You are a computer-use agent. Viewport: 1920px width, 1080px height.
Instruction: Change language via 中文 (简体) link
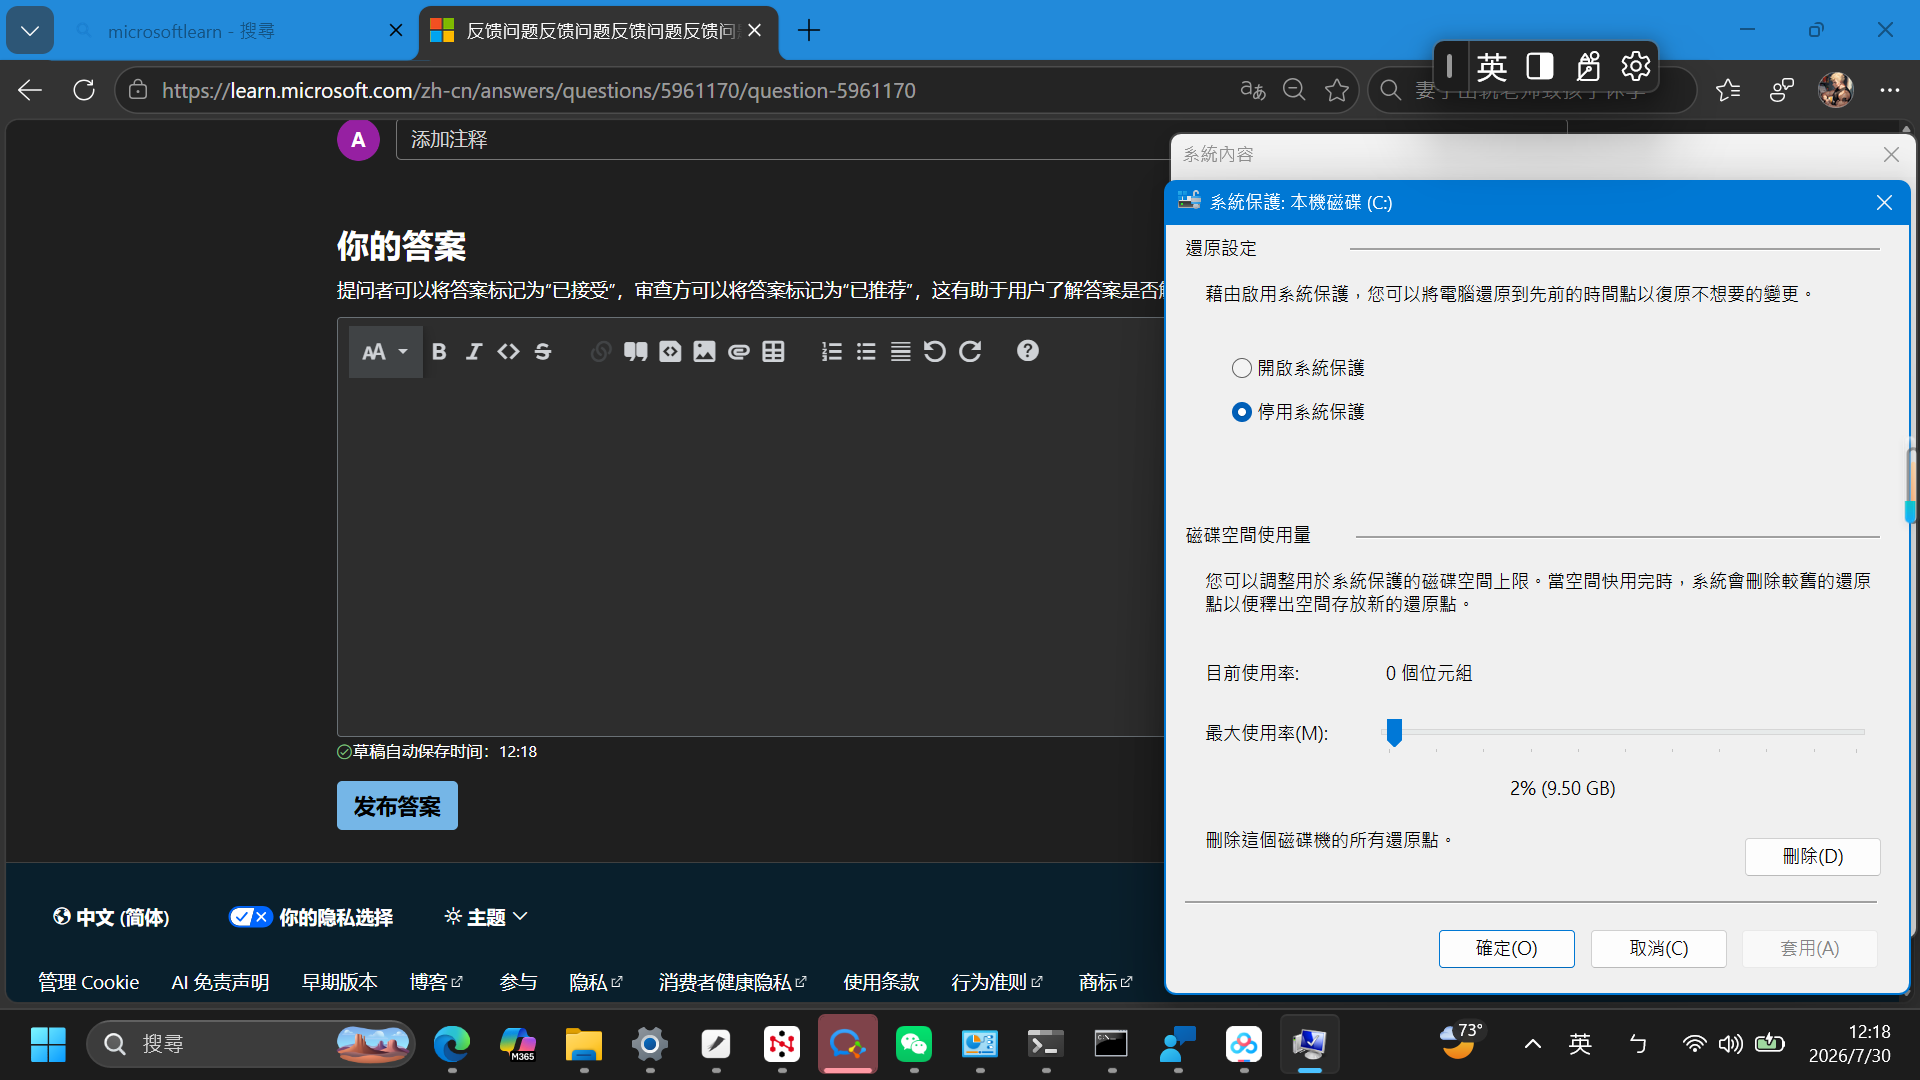tap(111, 917)
